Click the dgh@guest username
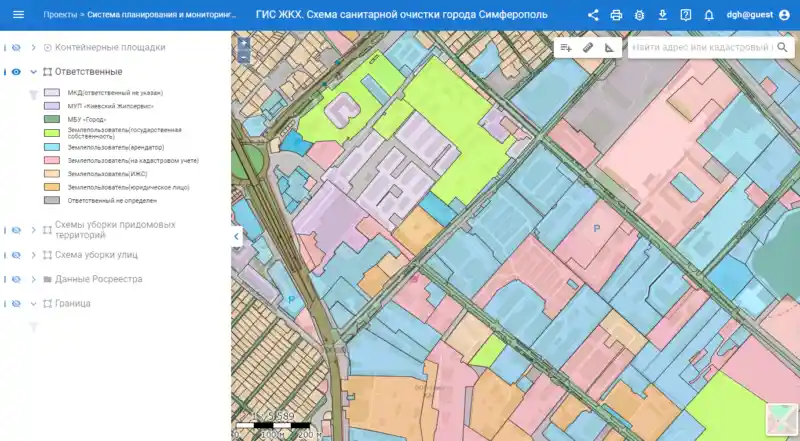 click(x=749, y=15)
